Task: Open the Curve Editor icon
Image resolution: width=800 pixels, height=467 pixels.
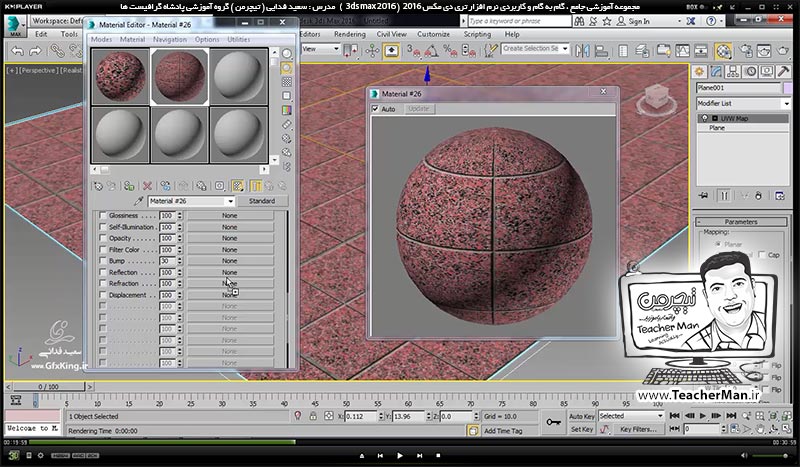Action: (682, 51)
